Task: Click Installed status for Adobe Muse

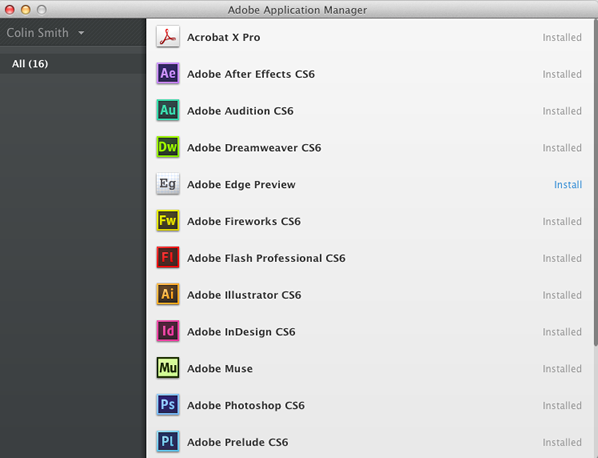Action: [x=562, y=368]
